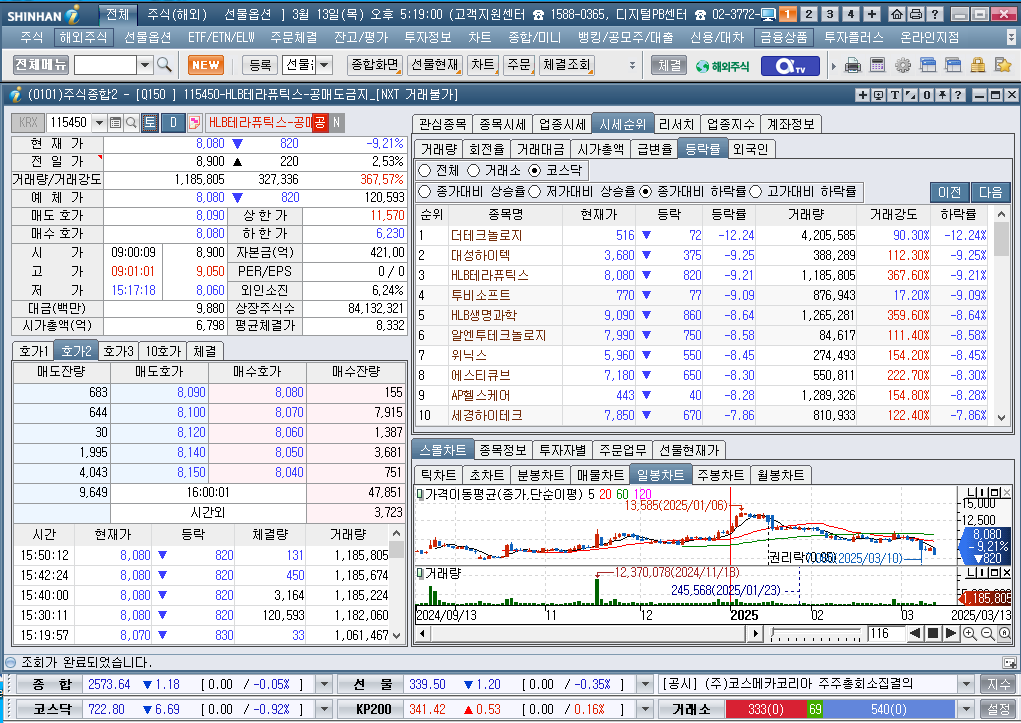Click the candle count field showing 116
This screenshot has height=723, width=1021.
886,633
